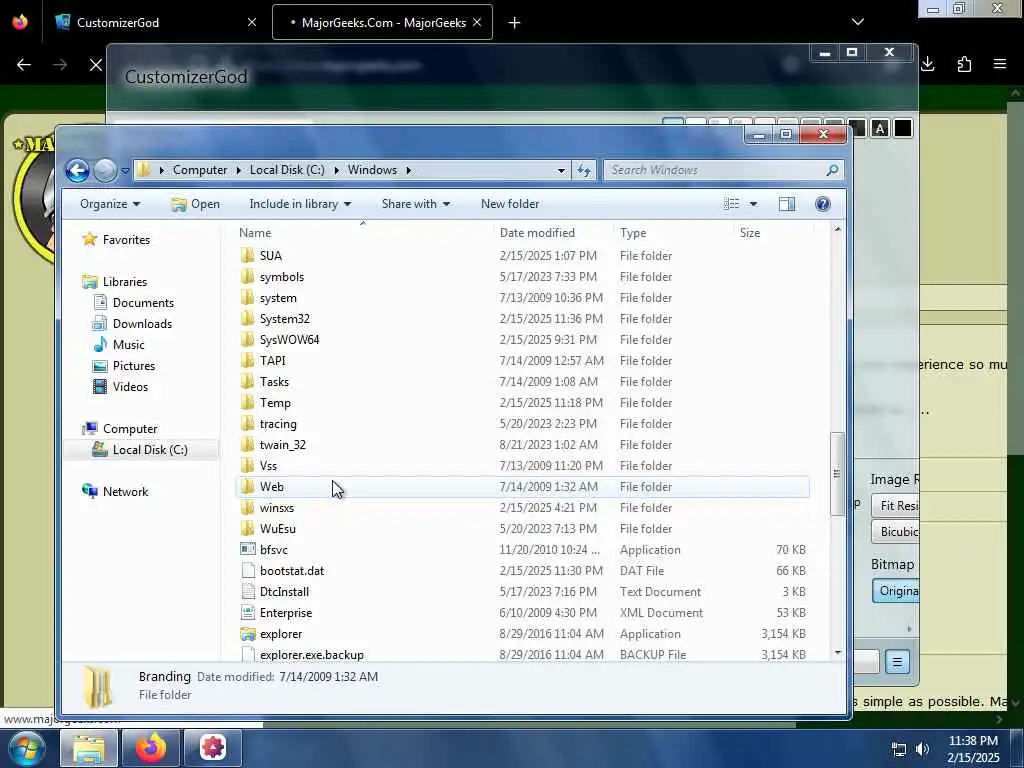
Task: Click the file list scroll down arrow
Action: [x=838, y=652]
